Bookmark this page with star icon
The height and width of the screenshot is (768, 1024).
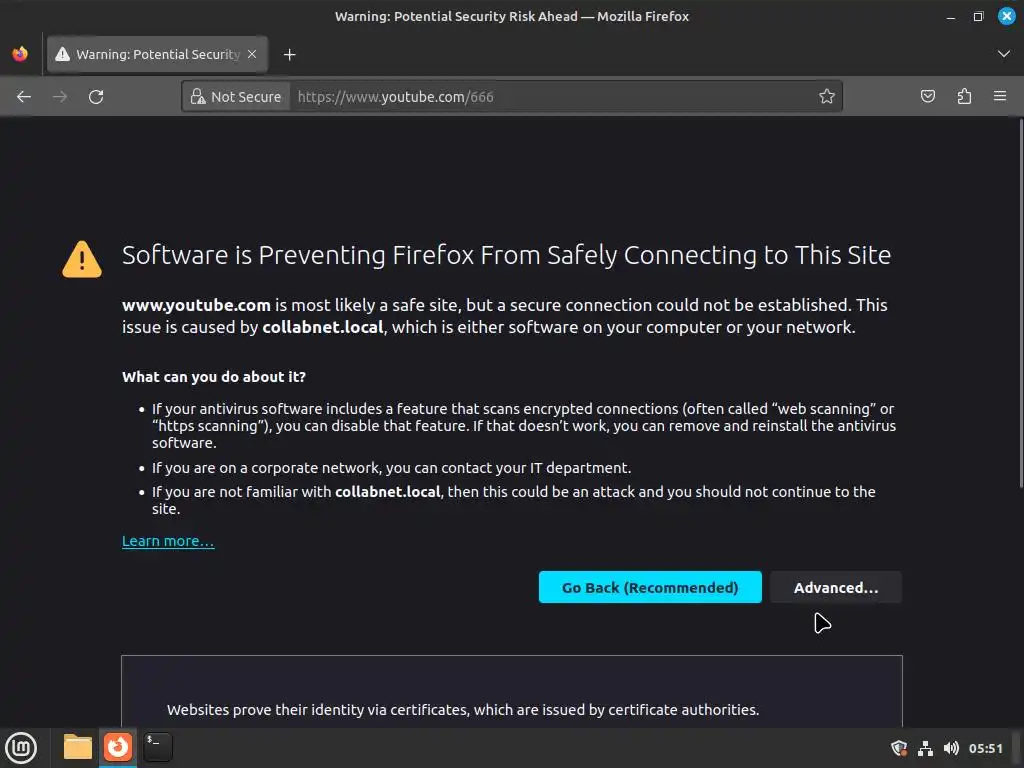[827, 97]
